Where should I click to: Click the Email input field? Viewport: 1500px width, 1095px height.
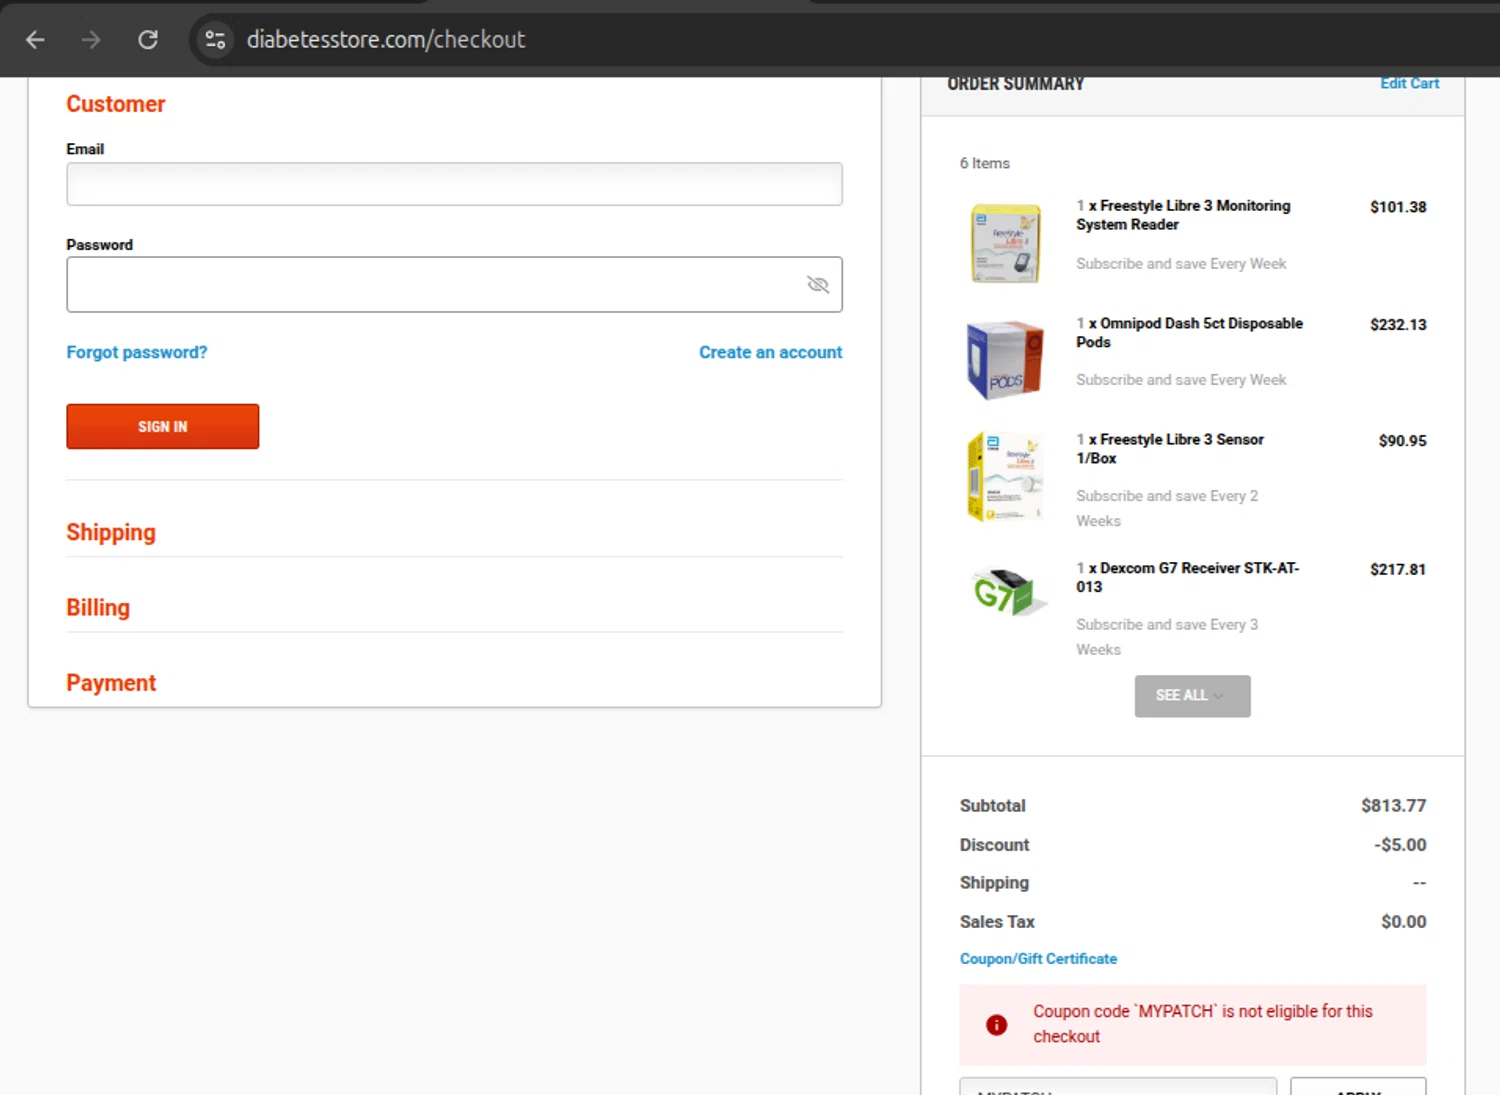pyautogui.click(x=454, y=184)
